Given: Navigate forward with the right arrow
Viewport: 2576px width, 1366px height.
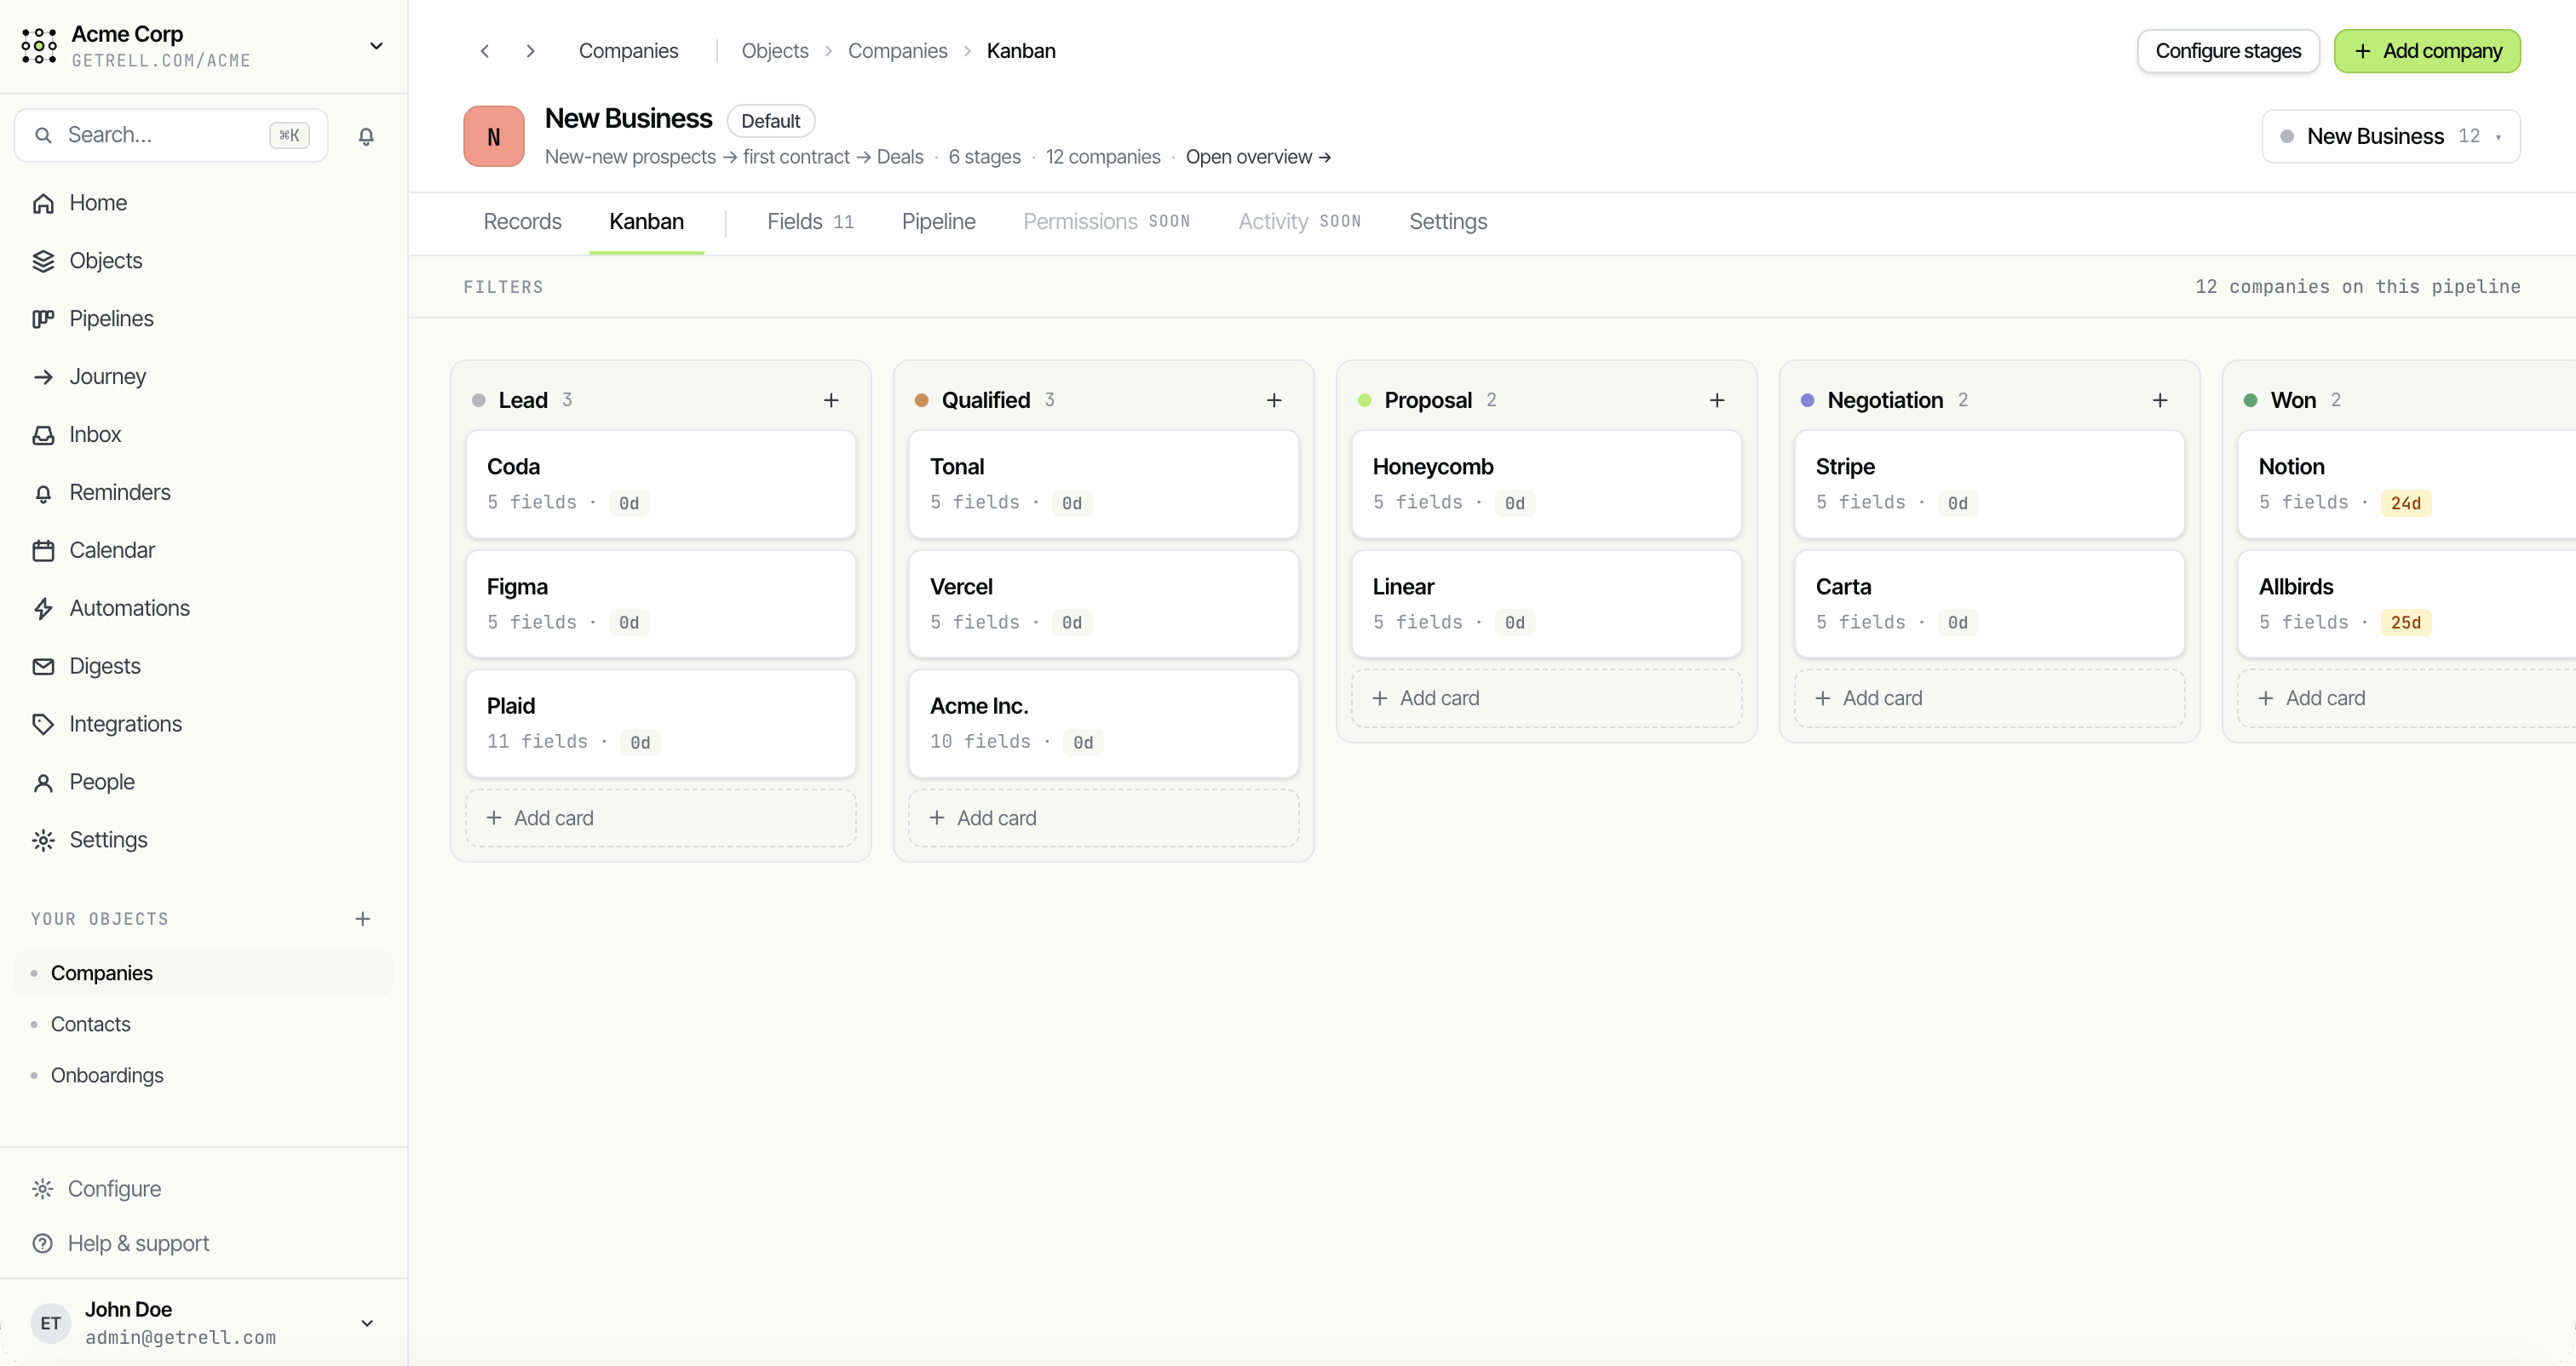Looking at the screenshot, I should (x=531, y=51).
